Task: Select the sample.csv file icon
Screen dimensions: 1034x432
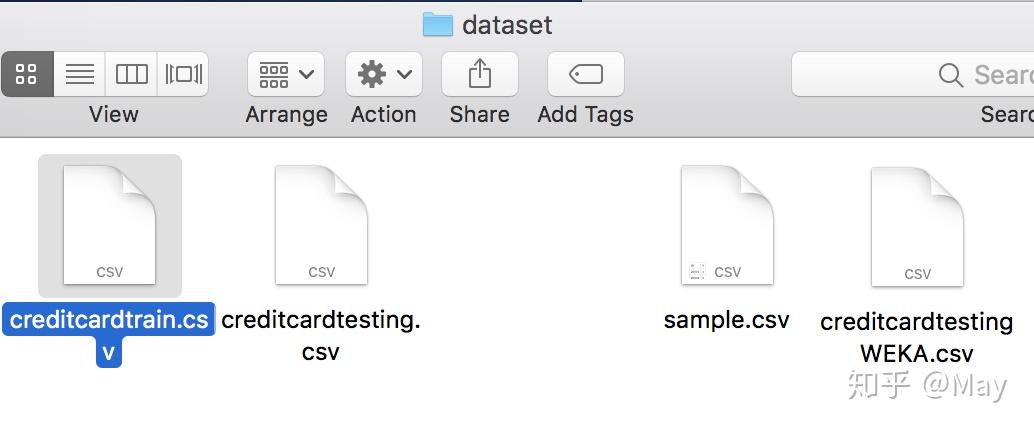Action: point(727,226)
